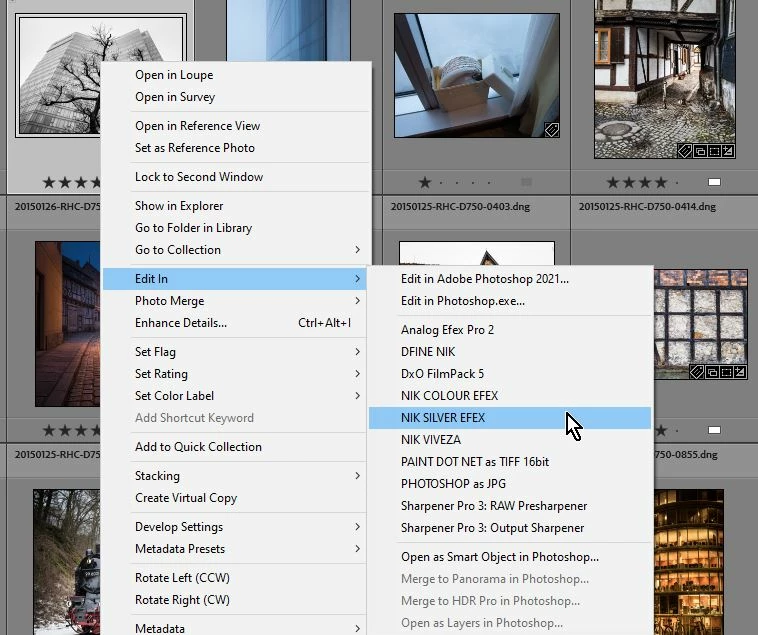Click collection badge on 0414 alley photo
758x635 pixels.
(x=699, y=151)
